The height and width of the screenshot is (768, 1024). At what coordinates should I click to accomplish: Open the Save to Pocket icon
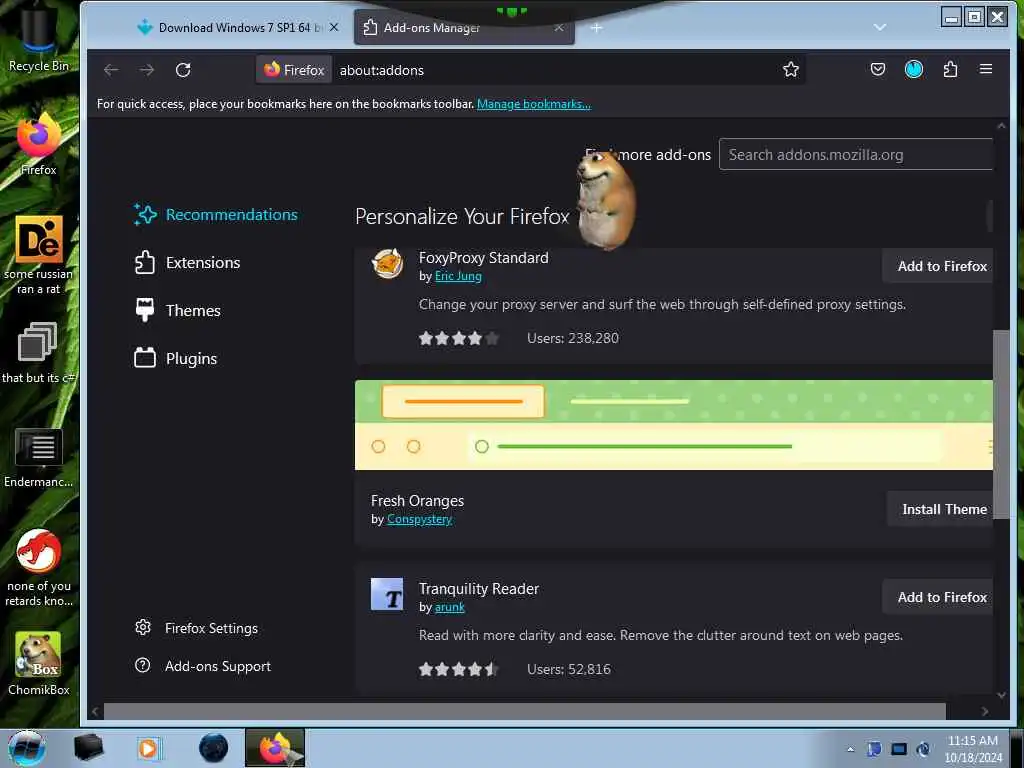(878, 69)
